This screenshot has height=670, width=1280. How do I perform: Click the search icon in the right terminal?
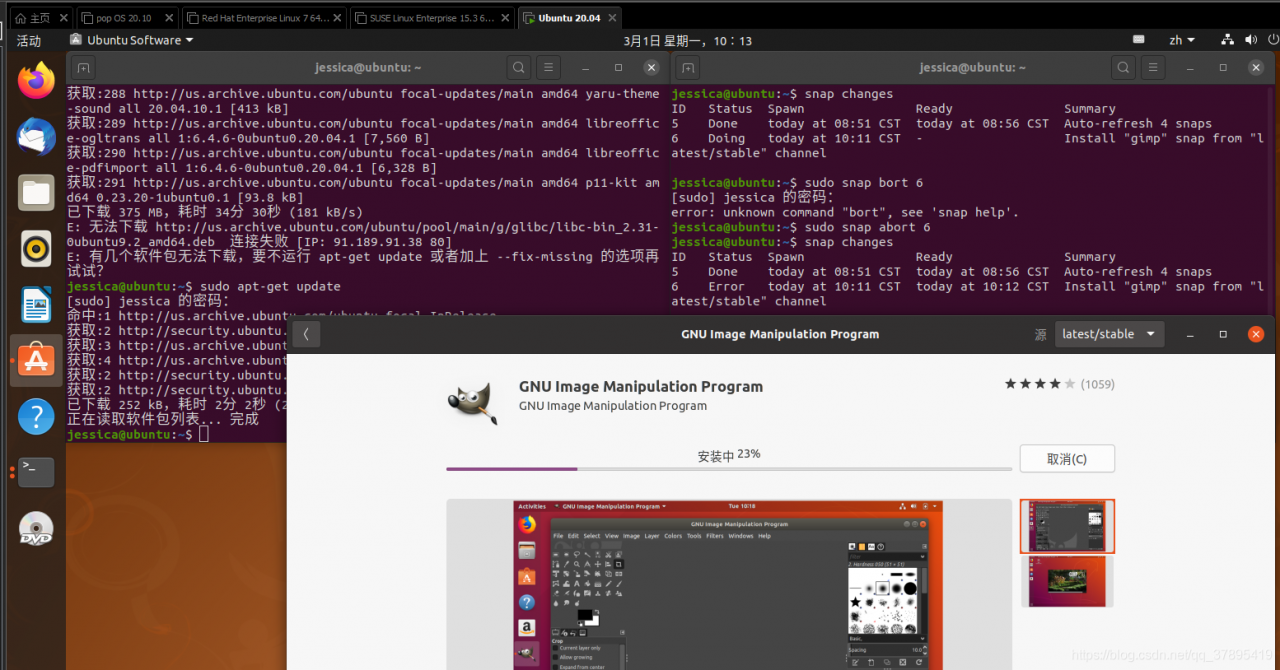click(1123, 68)
